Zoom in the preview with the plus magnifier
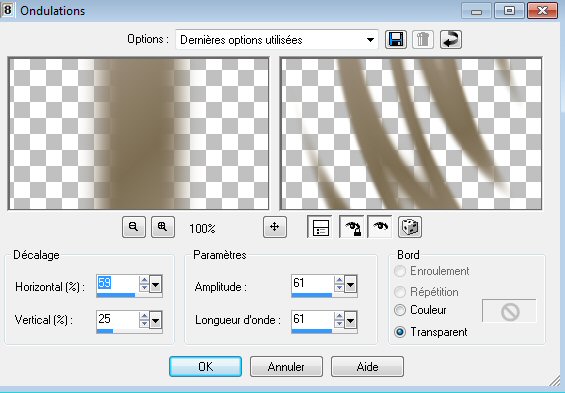Image resolution: width=565 pixels, height=393 pixels. pos(163,227)
